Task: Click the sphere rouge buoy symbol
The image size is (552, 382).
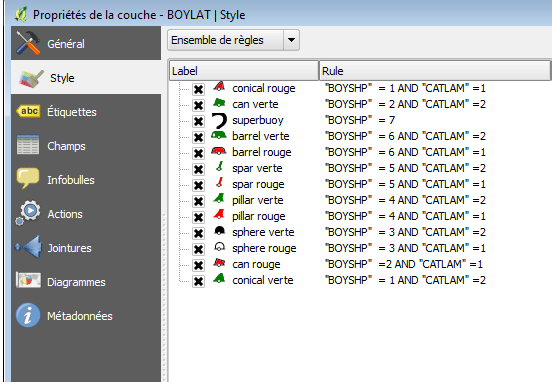Action: [219, 247]
